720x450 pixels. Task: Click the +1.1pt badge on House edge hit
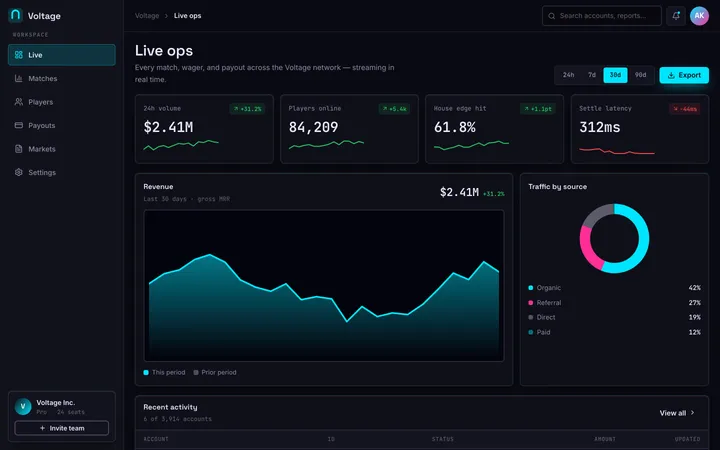[x=538, y=109]
